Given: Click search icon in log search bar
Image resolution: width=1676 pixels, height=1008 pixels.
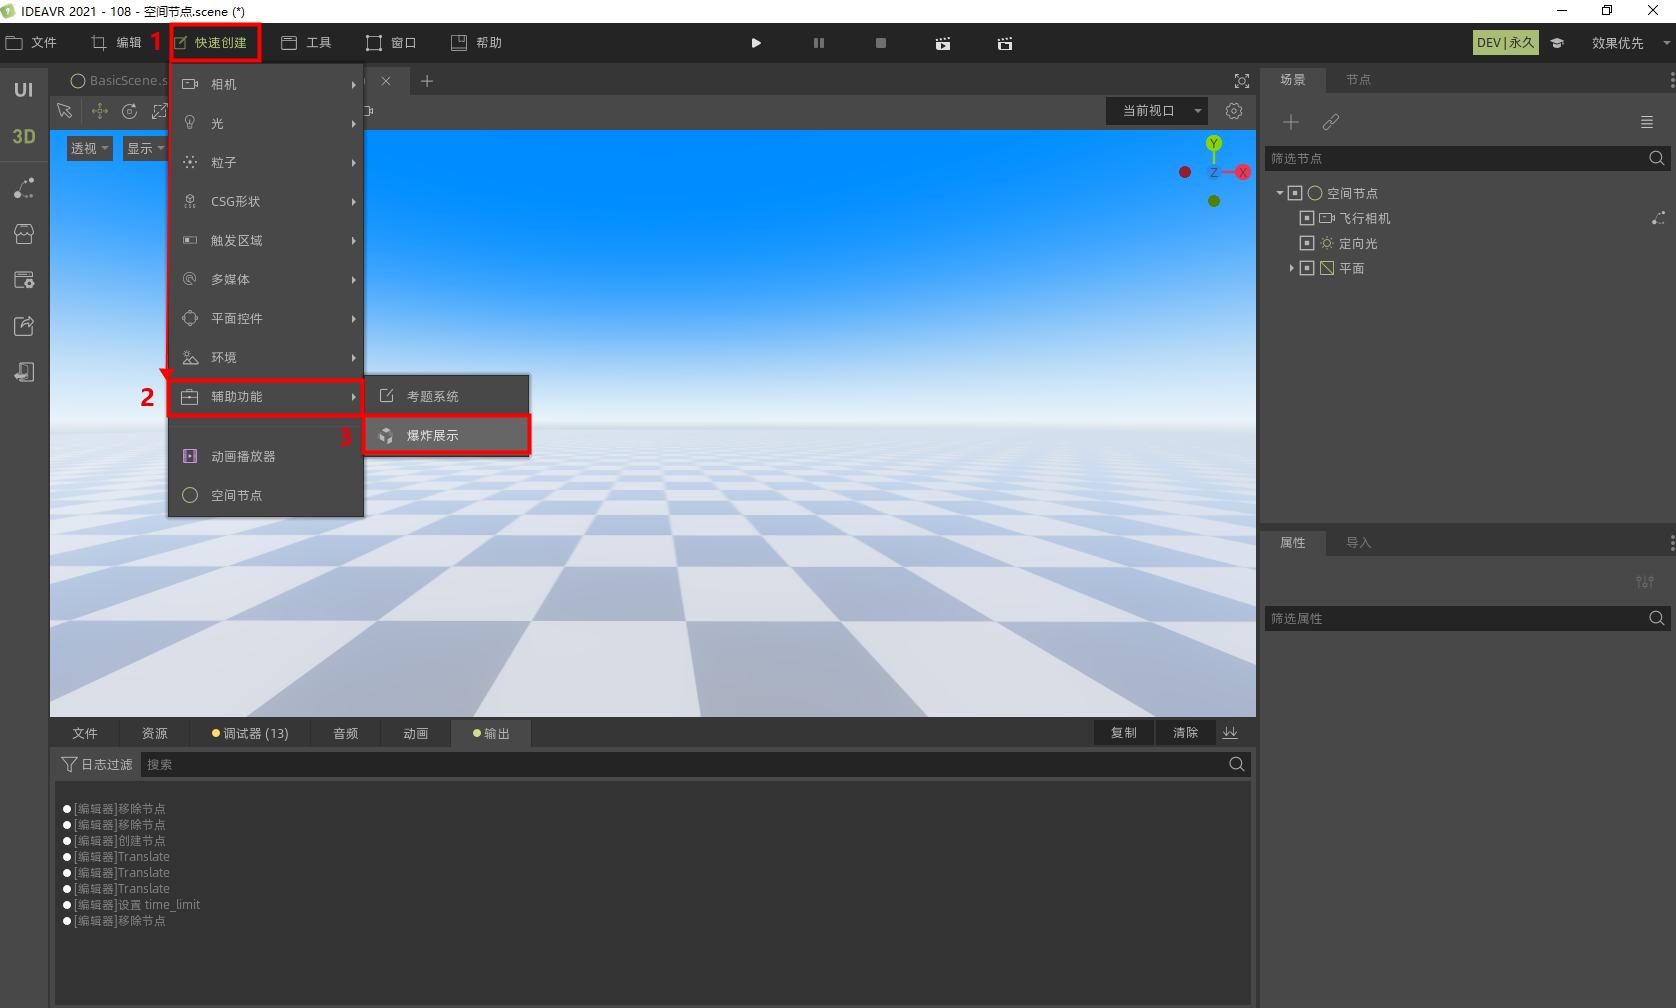Looking at the screenshot, I should 1237,764.
